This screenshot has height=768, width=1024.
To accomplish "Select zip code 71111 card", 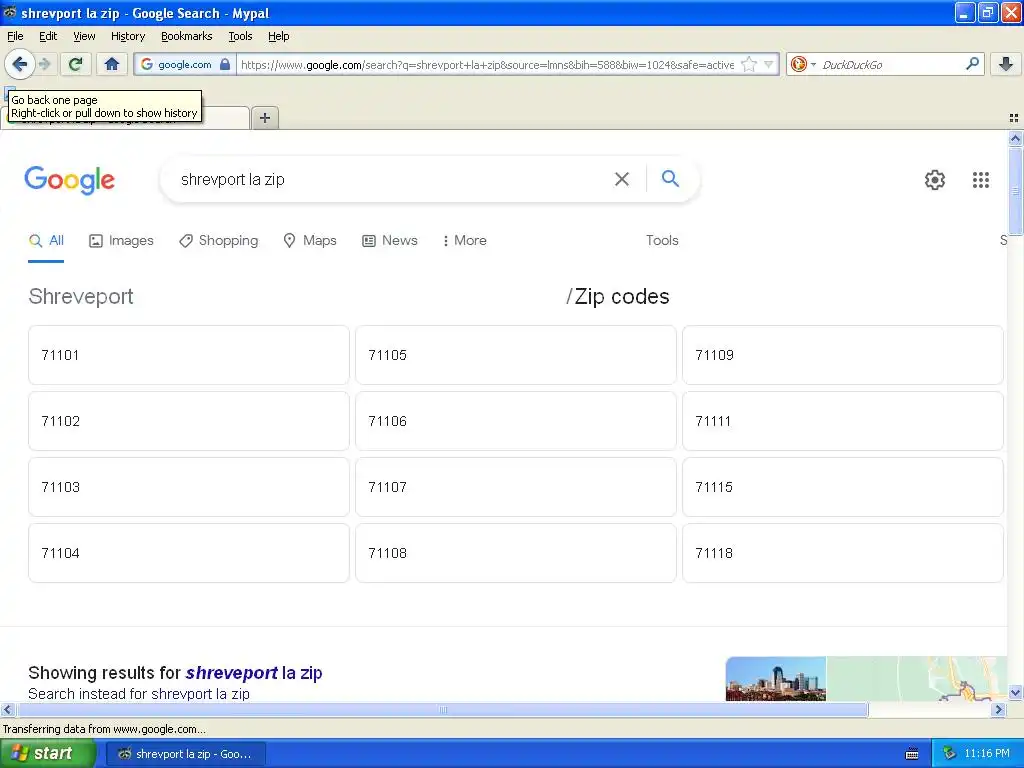I will 843,421.
